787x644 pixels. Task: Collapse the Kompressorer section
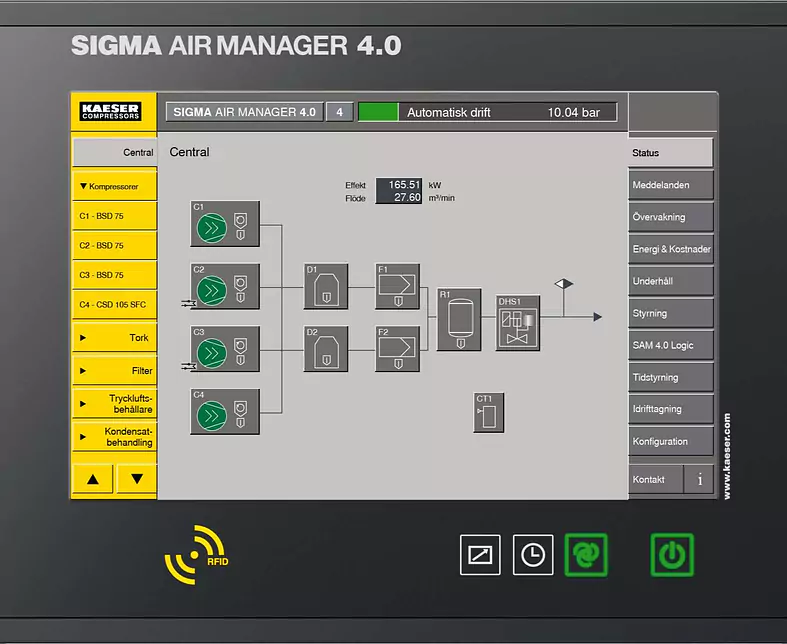click(x=114, y=186)
